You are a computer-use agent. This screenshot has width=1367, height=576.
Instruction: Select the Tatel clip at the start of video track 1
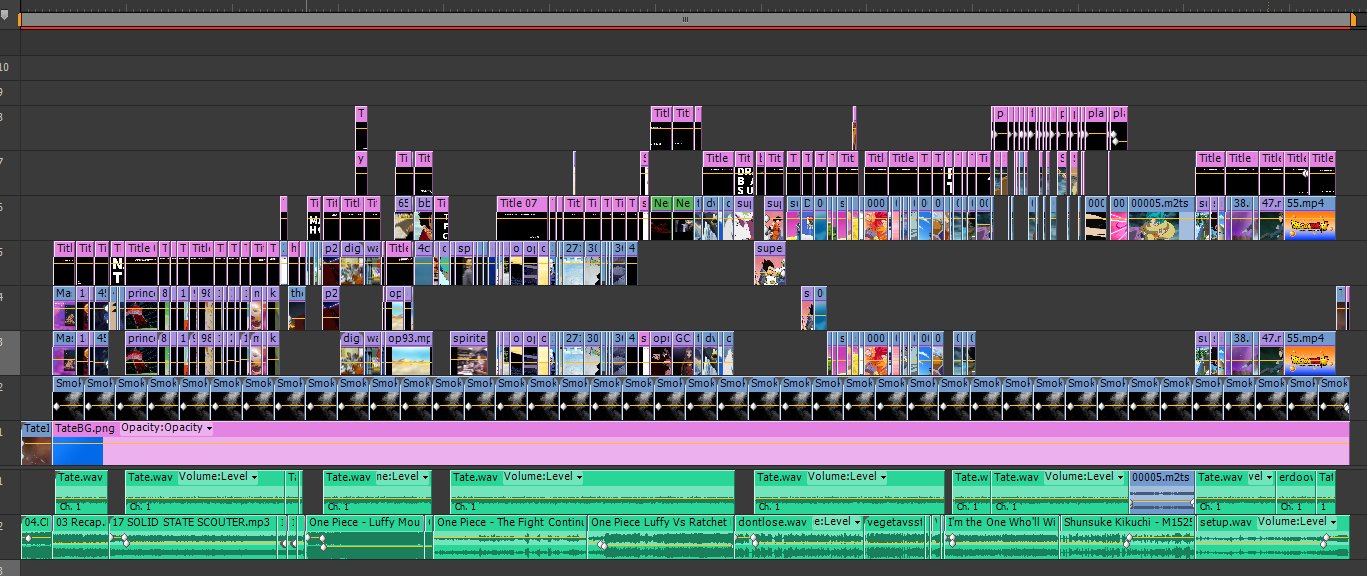coord(36,443)
